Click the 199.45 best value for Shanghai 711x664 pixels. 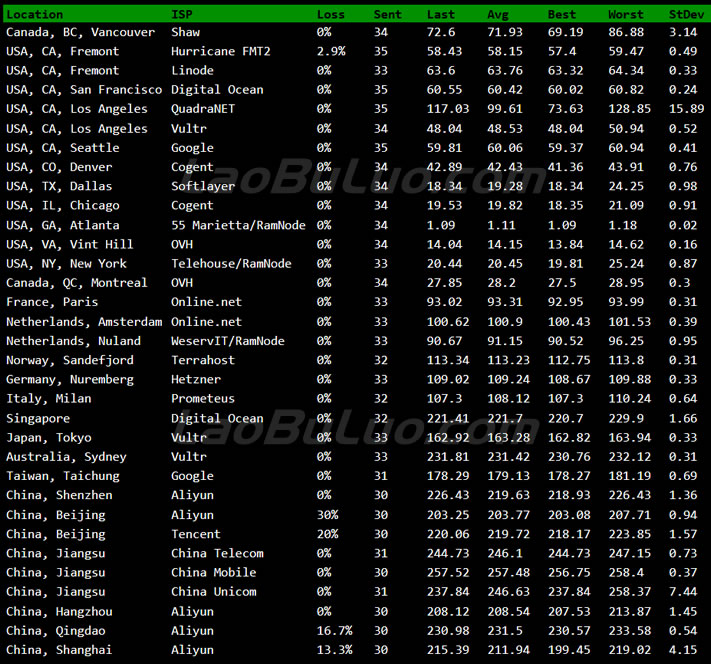pos(569,650)
